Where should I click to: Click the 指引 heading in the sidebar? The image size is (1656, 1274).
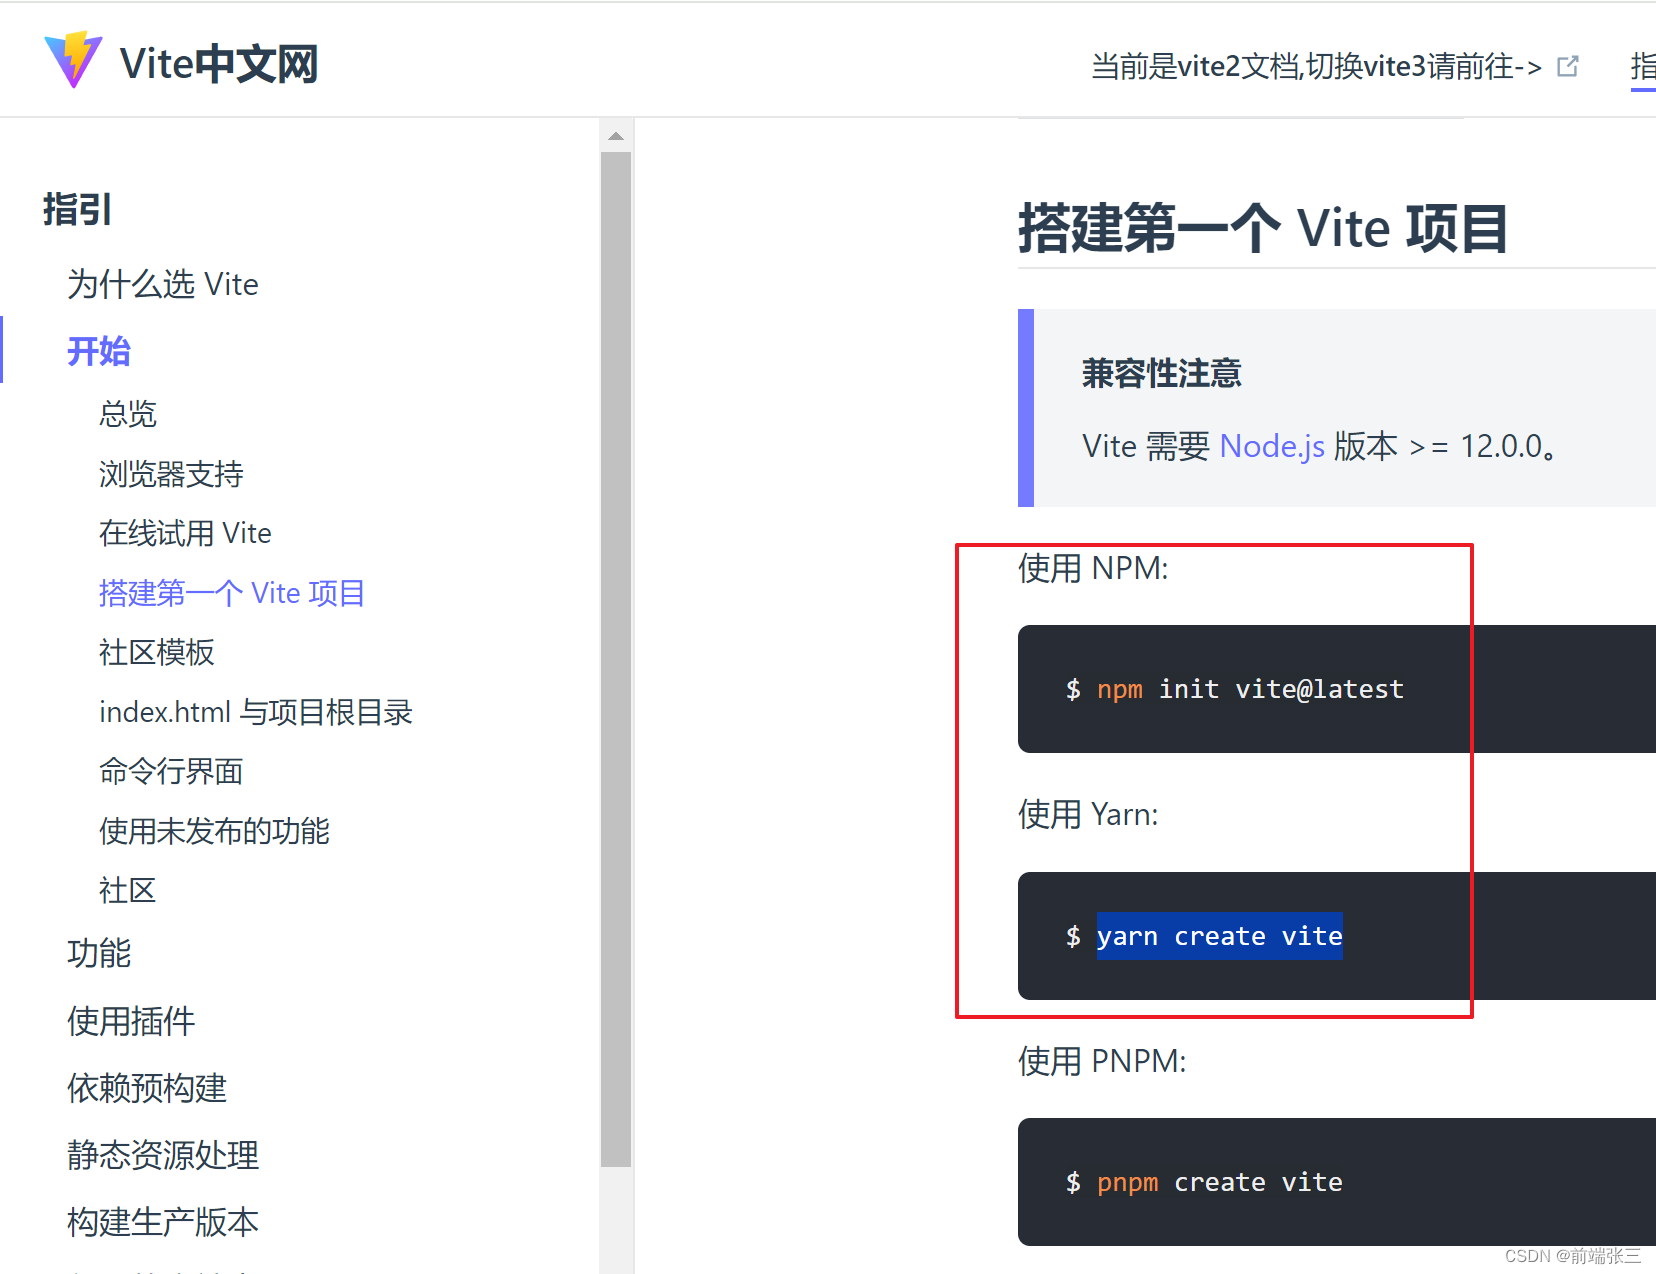click(78, 210)
